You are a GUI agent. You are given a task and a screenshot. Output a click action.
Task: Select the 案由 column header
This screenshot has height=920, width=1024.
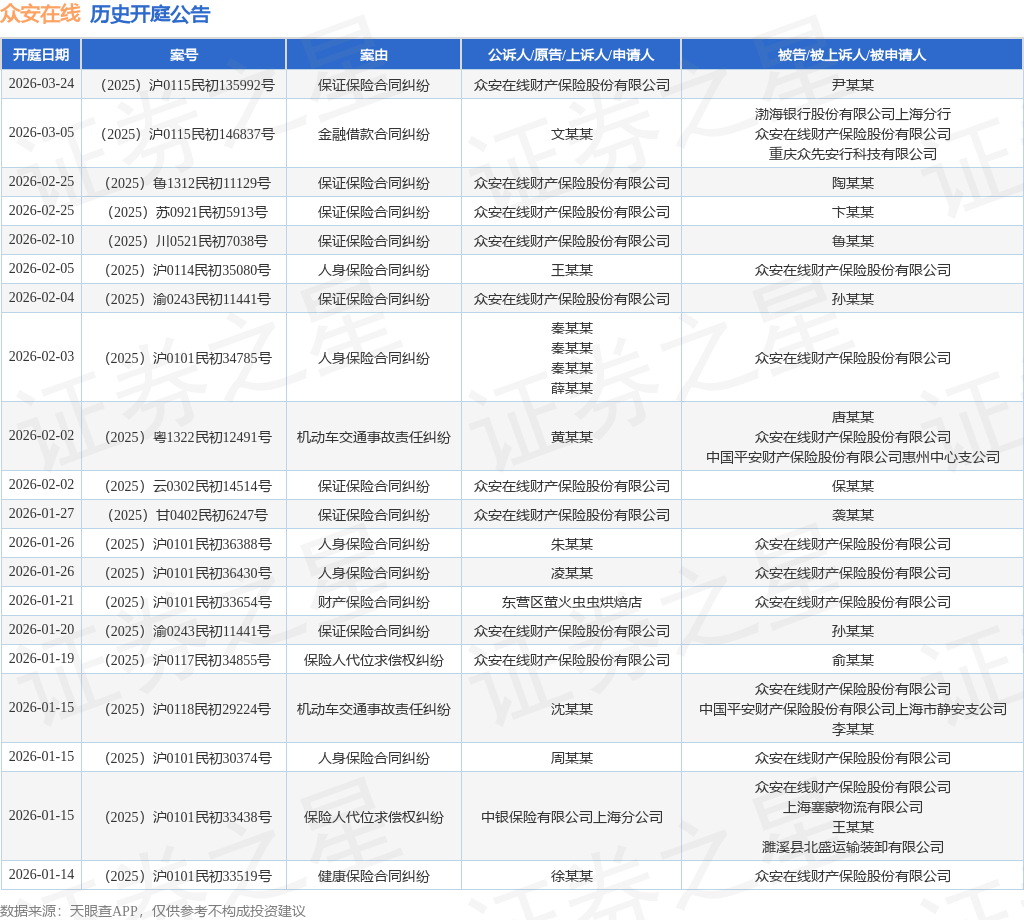(374, 55)
